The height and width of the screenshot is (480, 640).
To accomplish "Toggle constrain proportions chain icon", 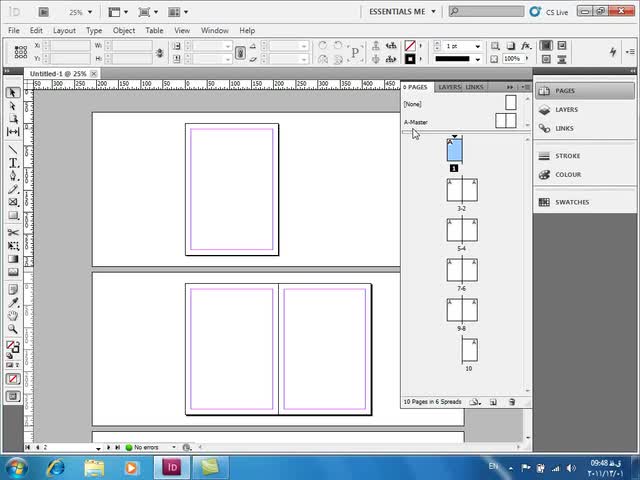I will pos(160,53).
